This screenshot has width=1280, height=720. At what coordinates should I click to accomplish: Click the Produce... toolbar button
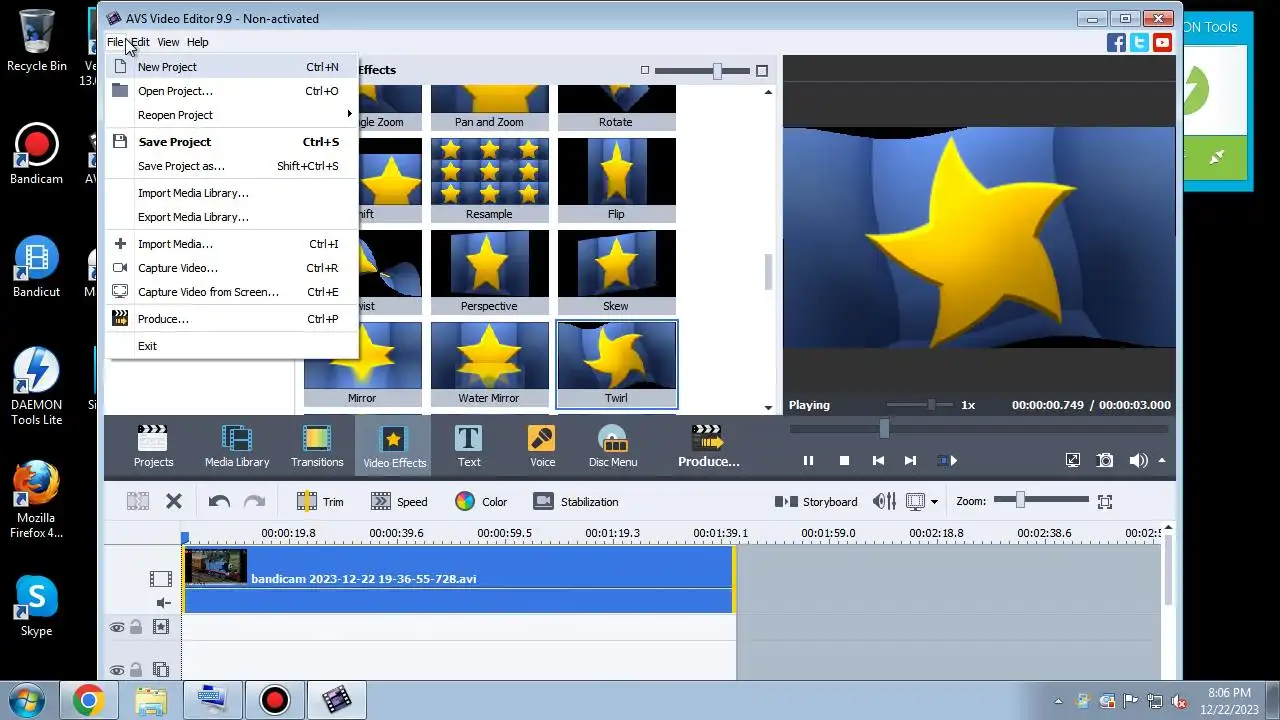click(x=708, y=446)
